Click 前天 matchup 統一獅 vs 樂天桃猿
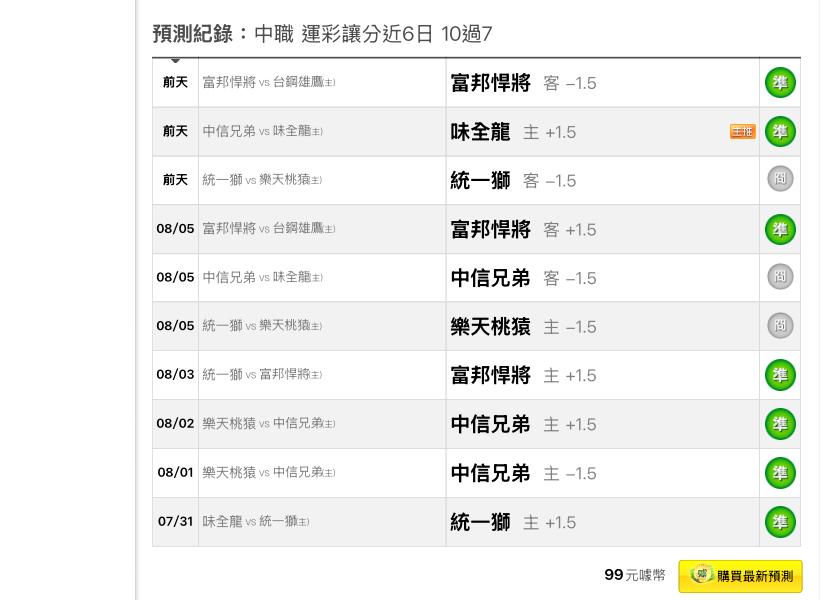Image resolution: width=828 pixels, height=600 pixels. click(262, 180)
